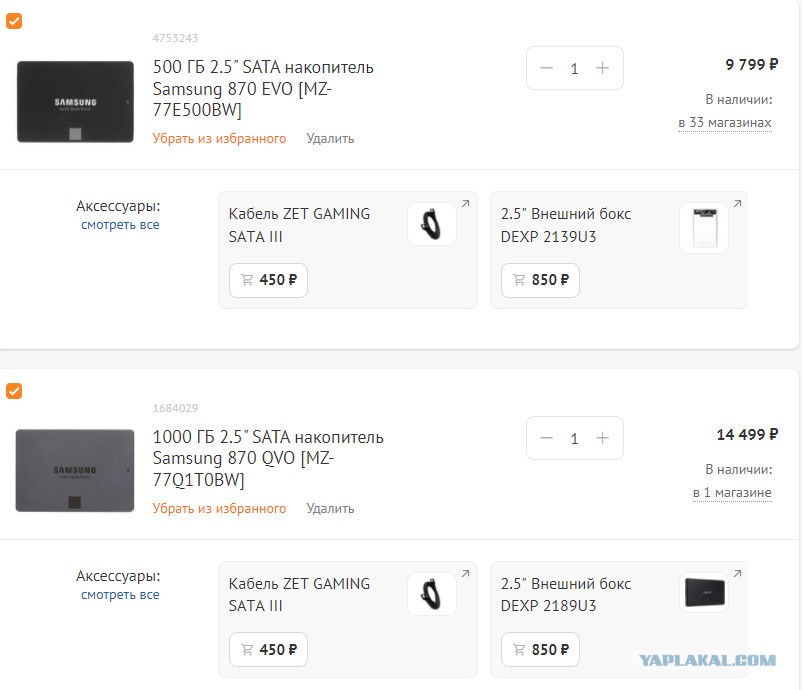Show the 33 stores availability list
802x690 pixels.
[x=725, y=123]
